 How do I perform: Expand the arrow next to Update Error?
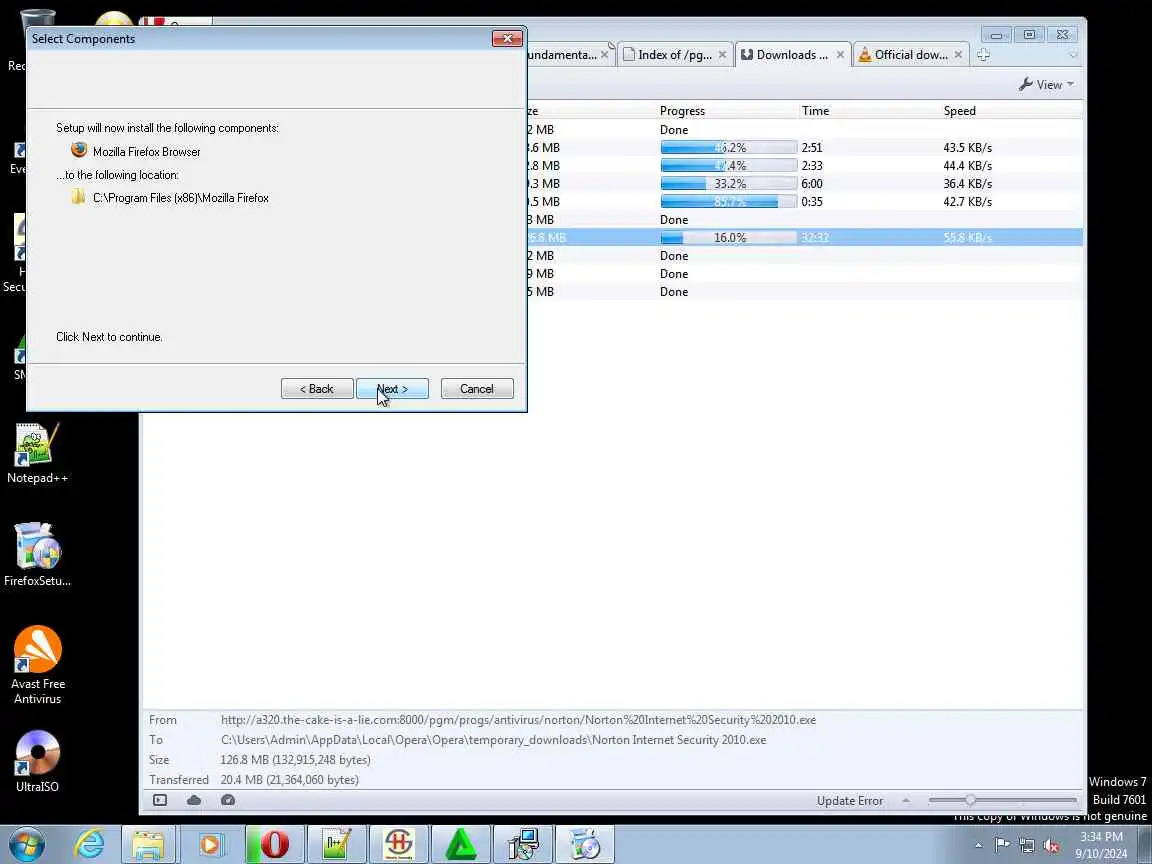906,800
